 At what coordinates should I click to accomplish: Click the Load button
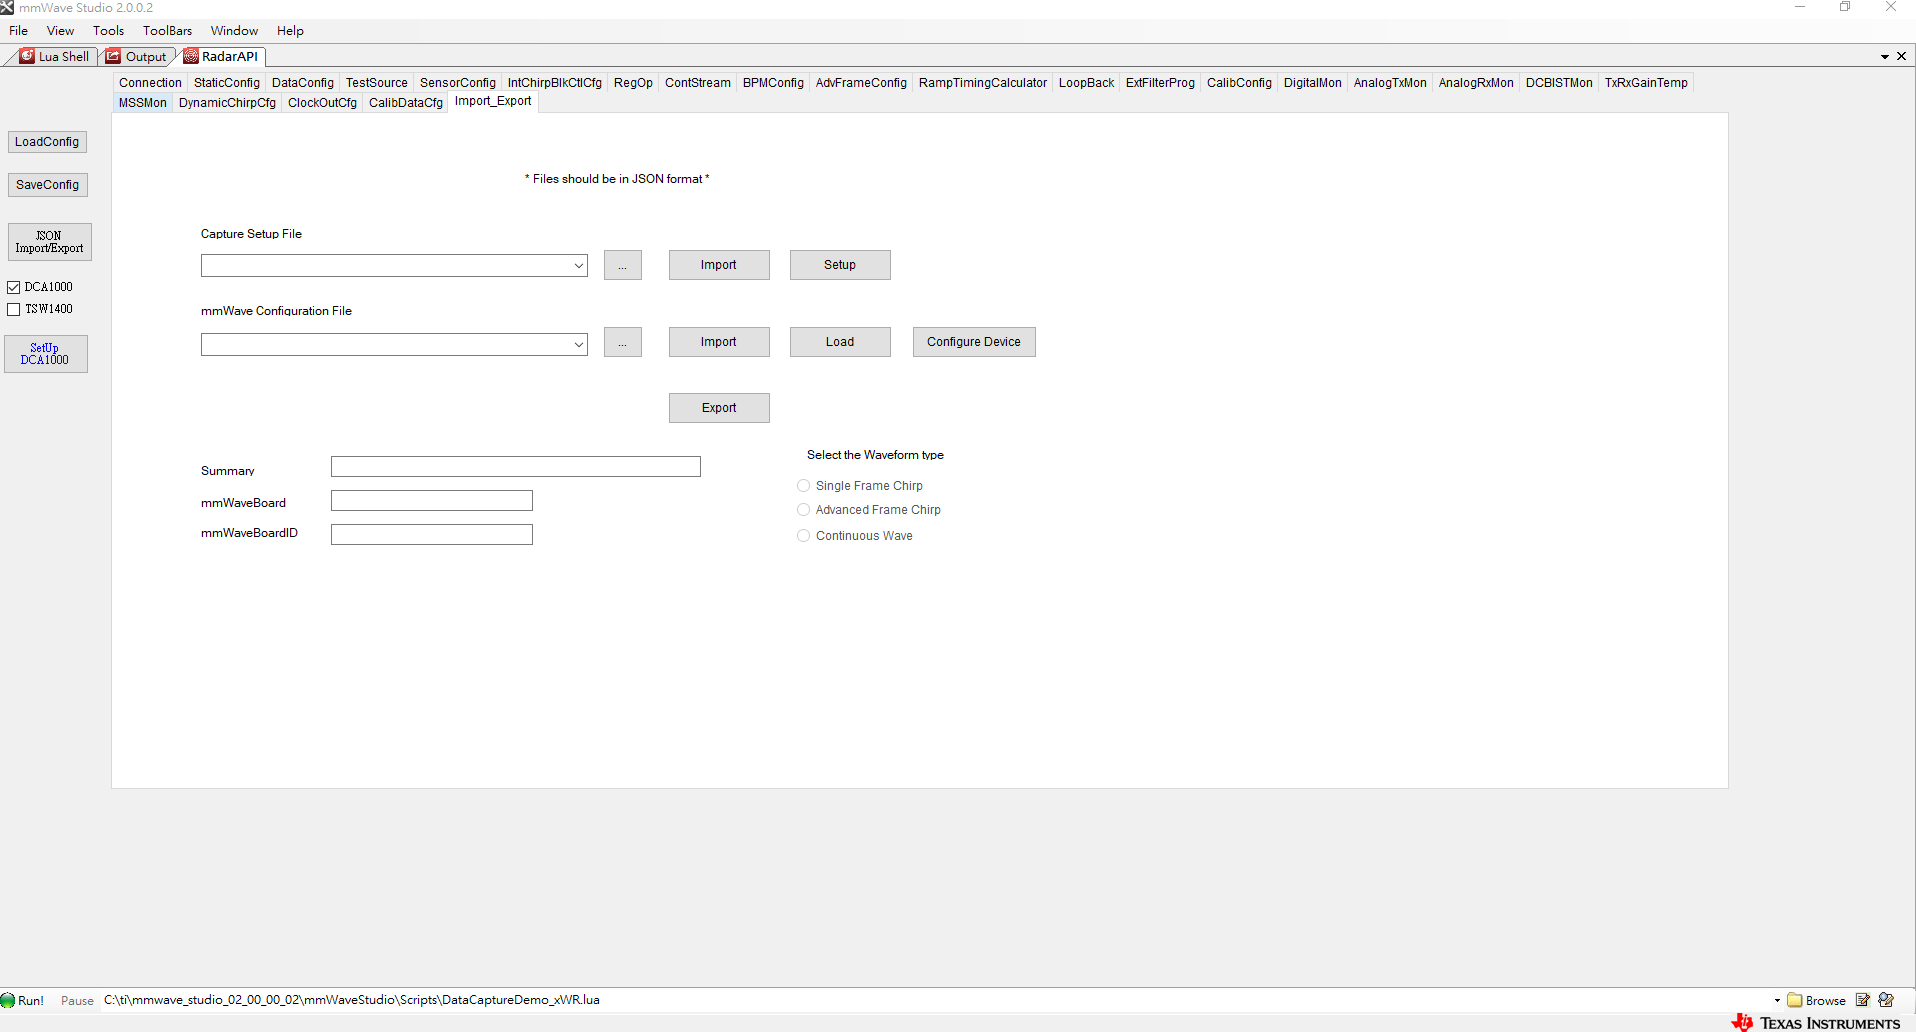tap(840, 342)
